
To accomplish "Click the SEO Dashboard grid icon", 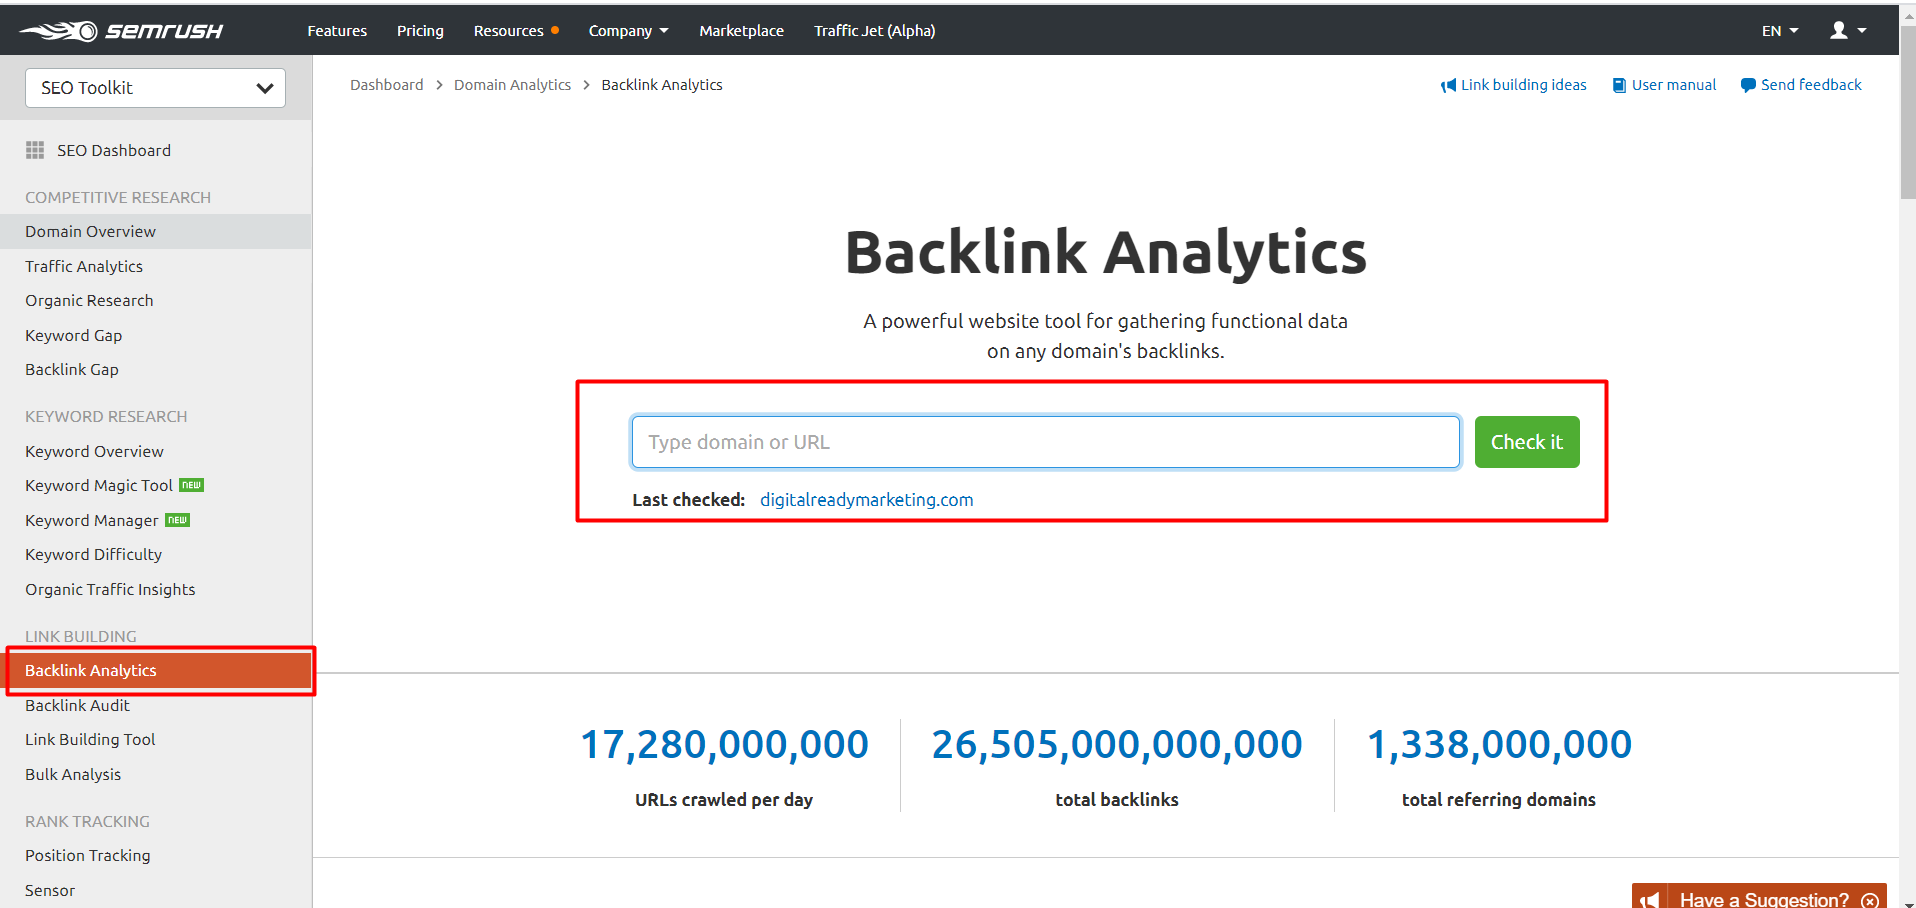I will point(35,150).
